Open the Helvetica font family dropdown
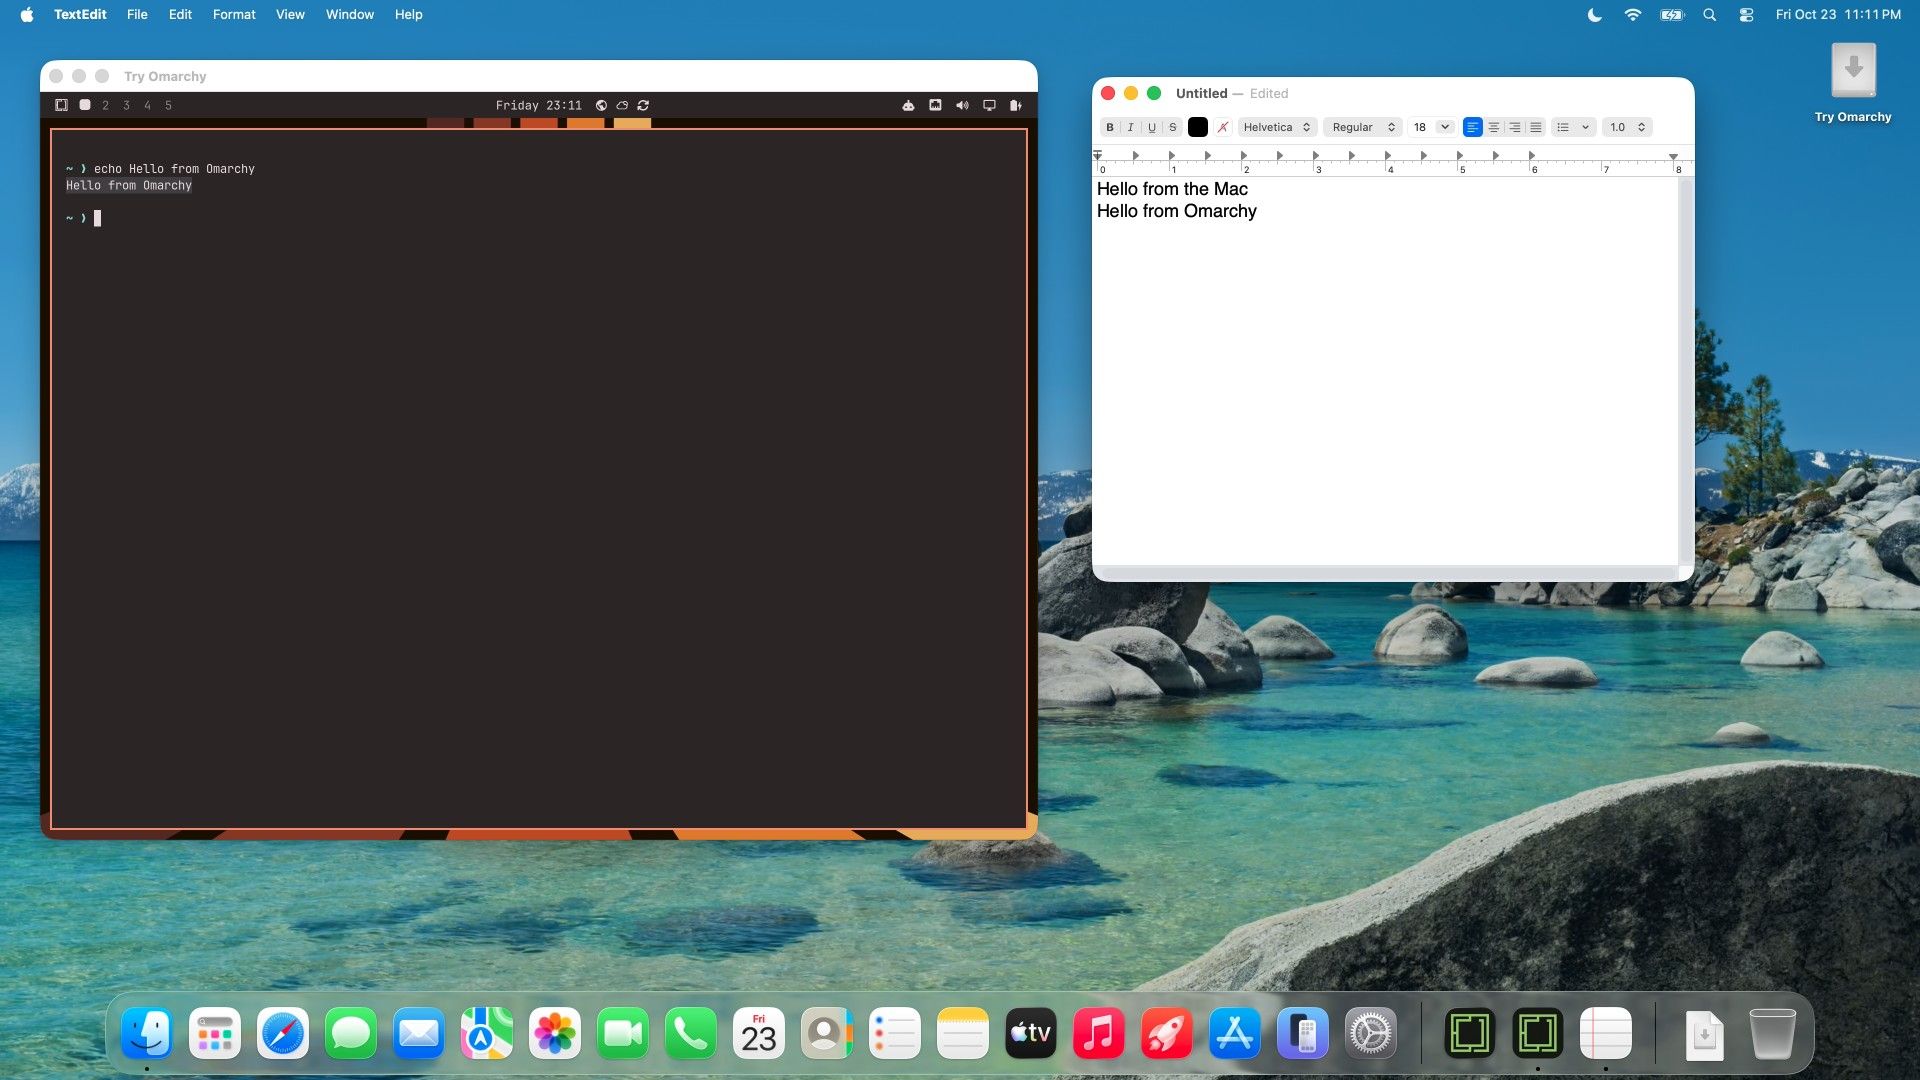Viewport: 1920px width, 1080px height. click(x=1277, y=127)
